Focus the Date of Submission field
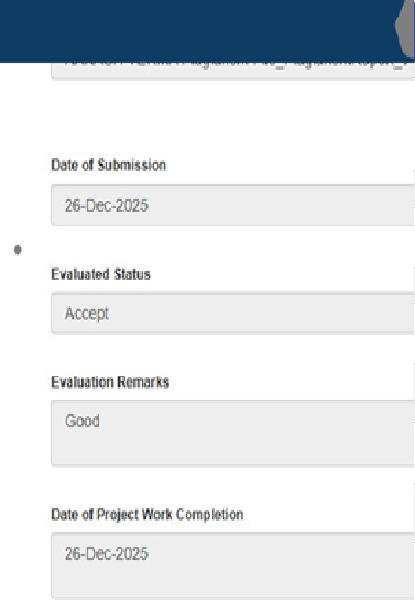The image size is (415, 603). (x=233, y=205)
